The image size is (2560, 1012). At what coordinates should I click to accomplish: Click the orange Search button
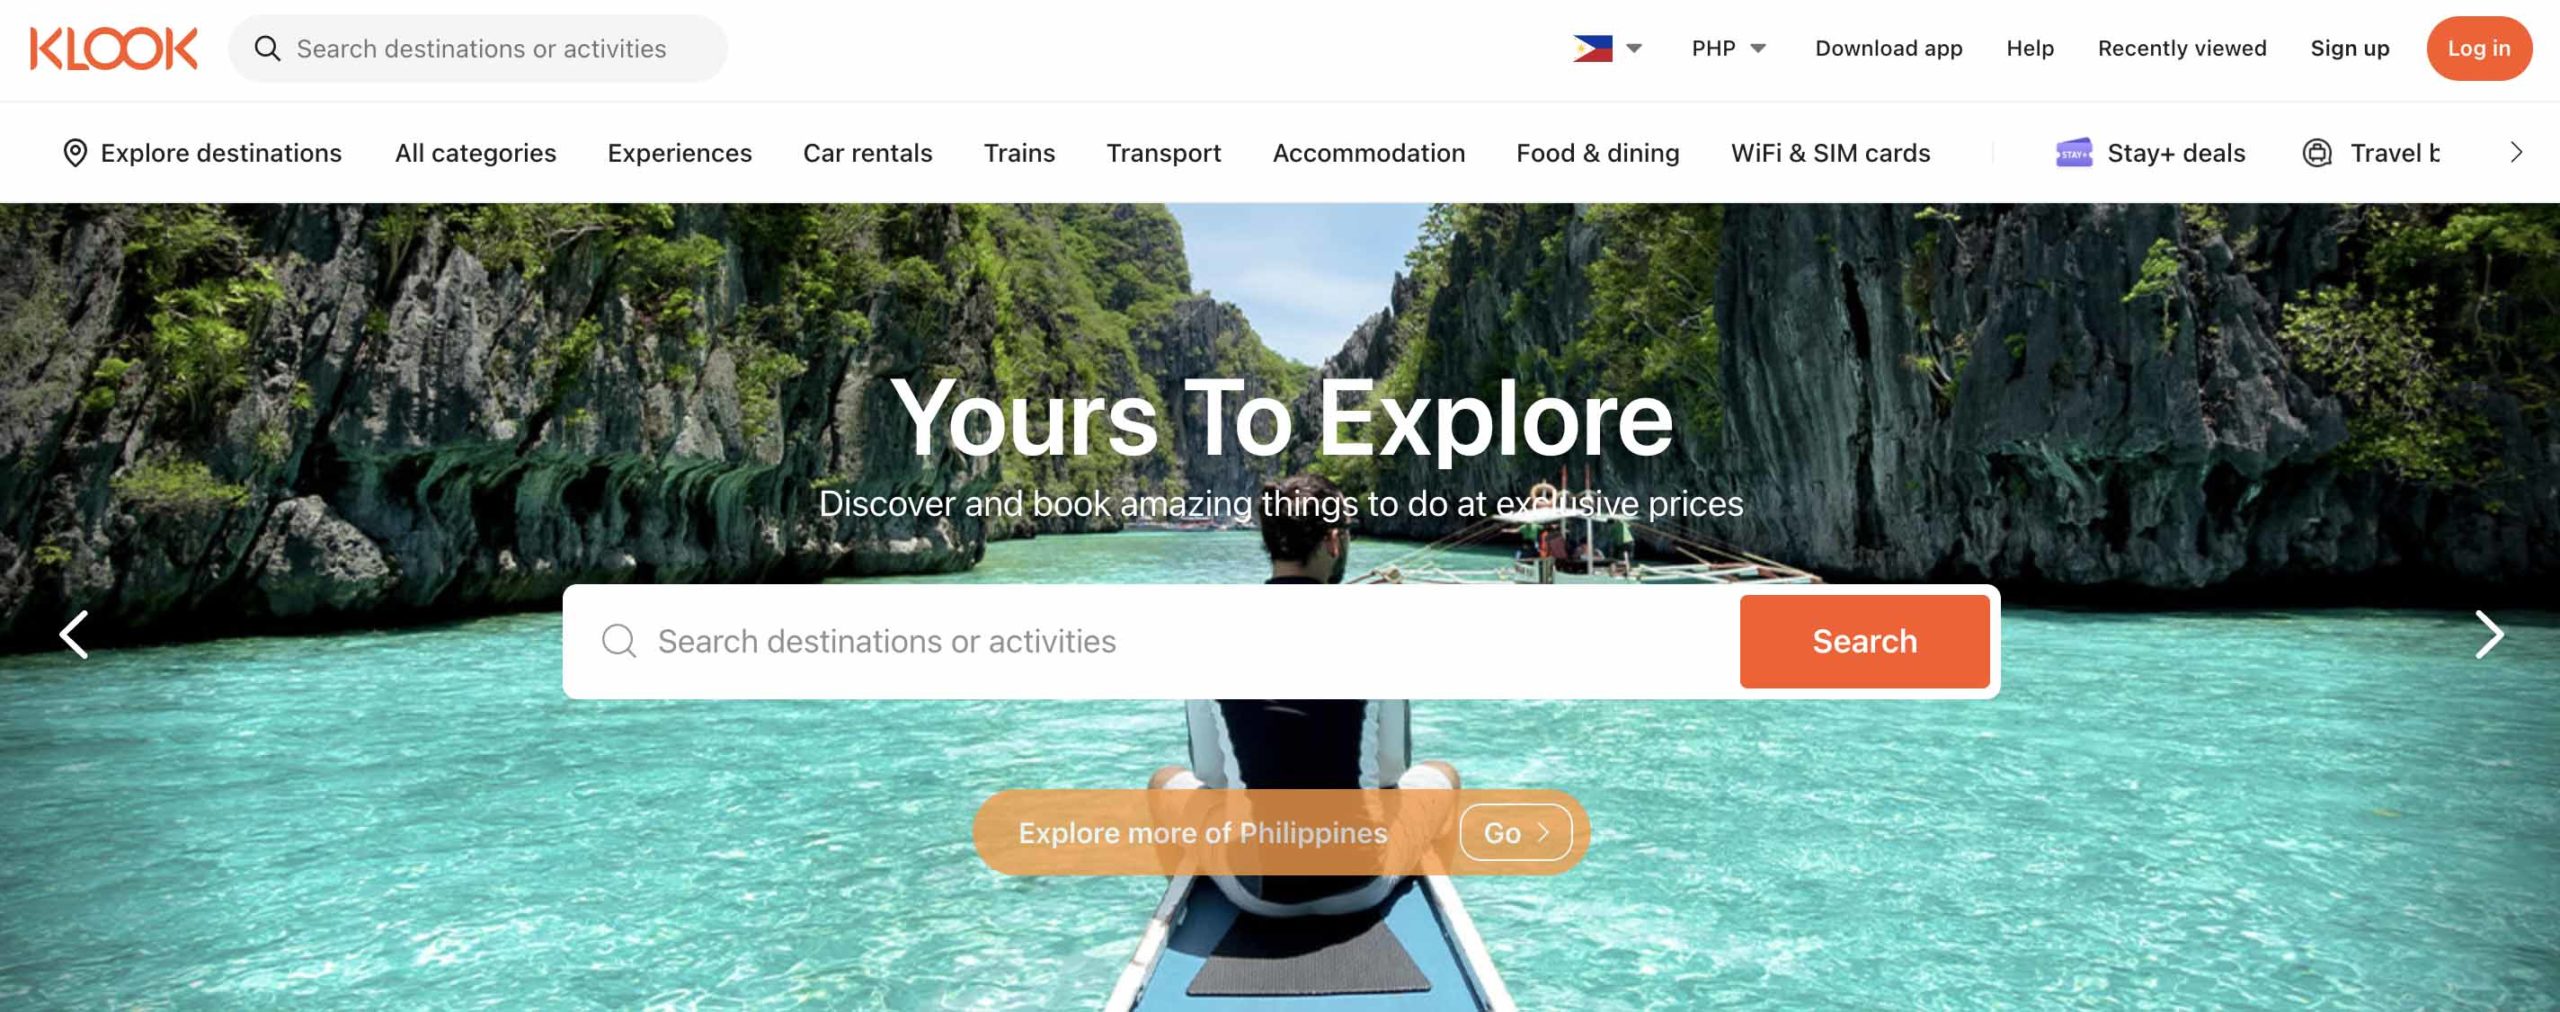point(1864,641)
